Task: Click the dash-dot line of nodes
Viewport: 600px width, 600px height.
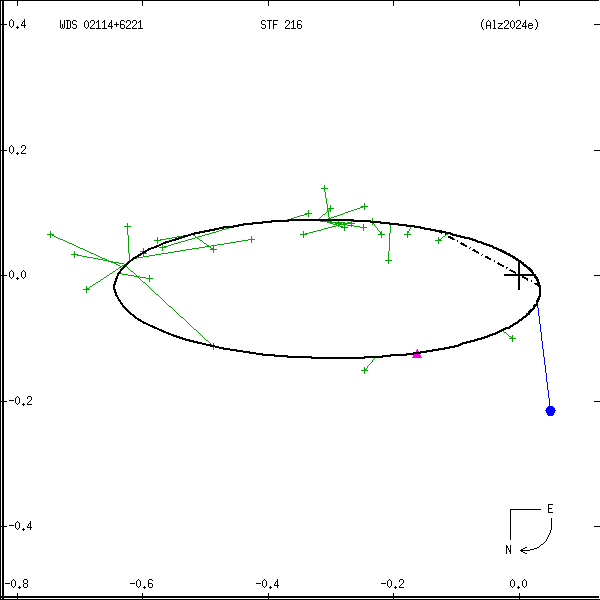Action: click(x=492, y=259)
